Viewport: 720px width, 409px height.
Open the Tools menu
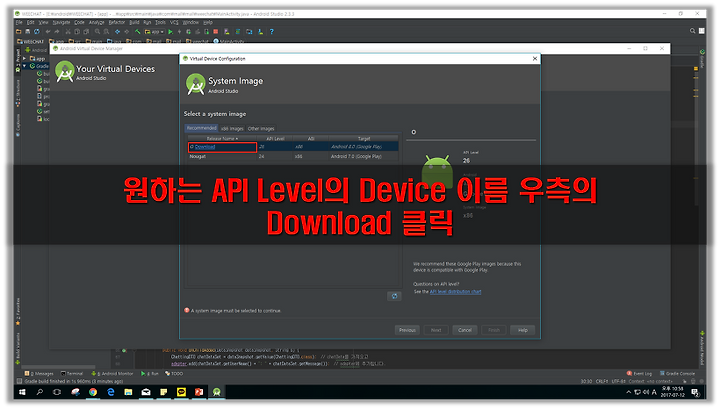tap(160, 22)
